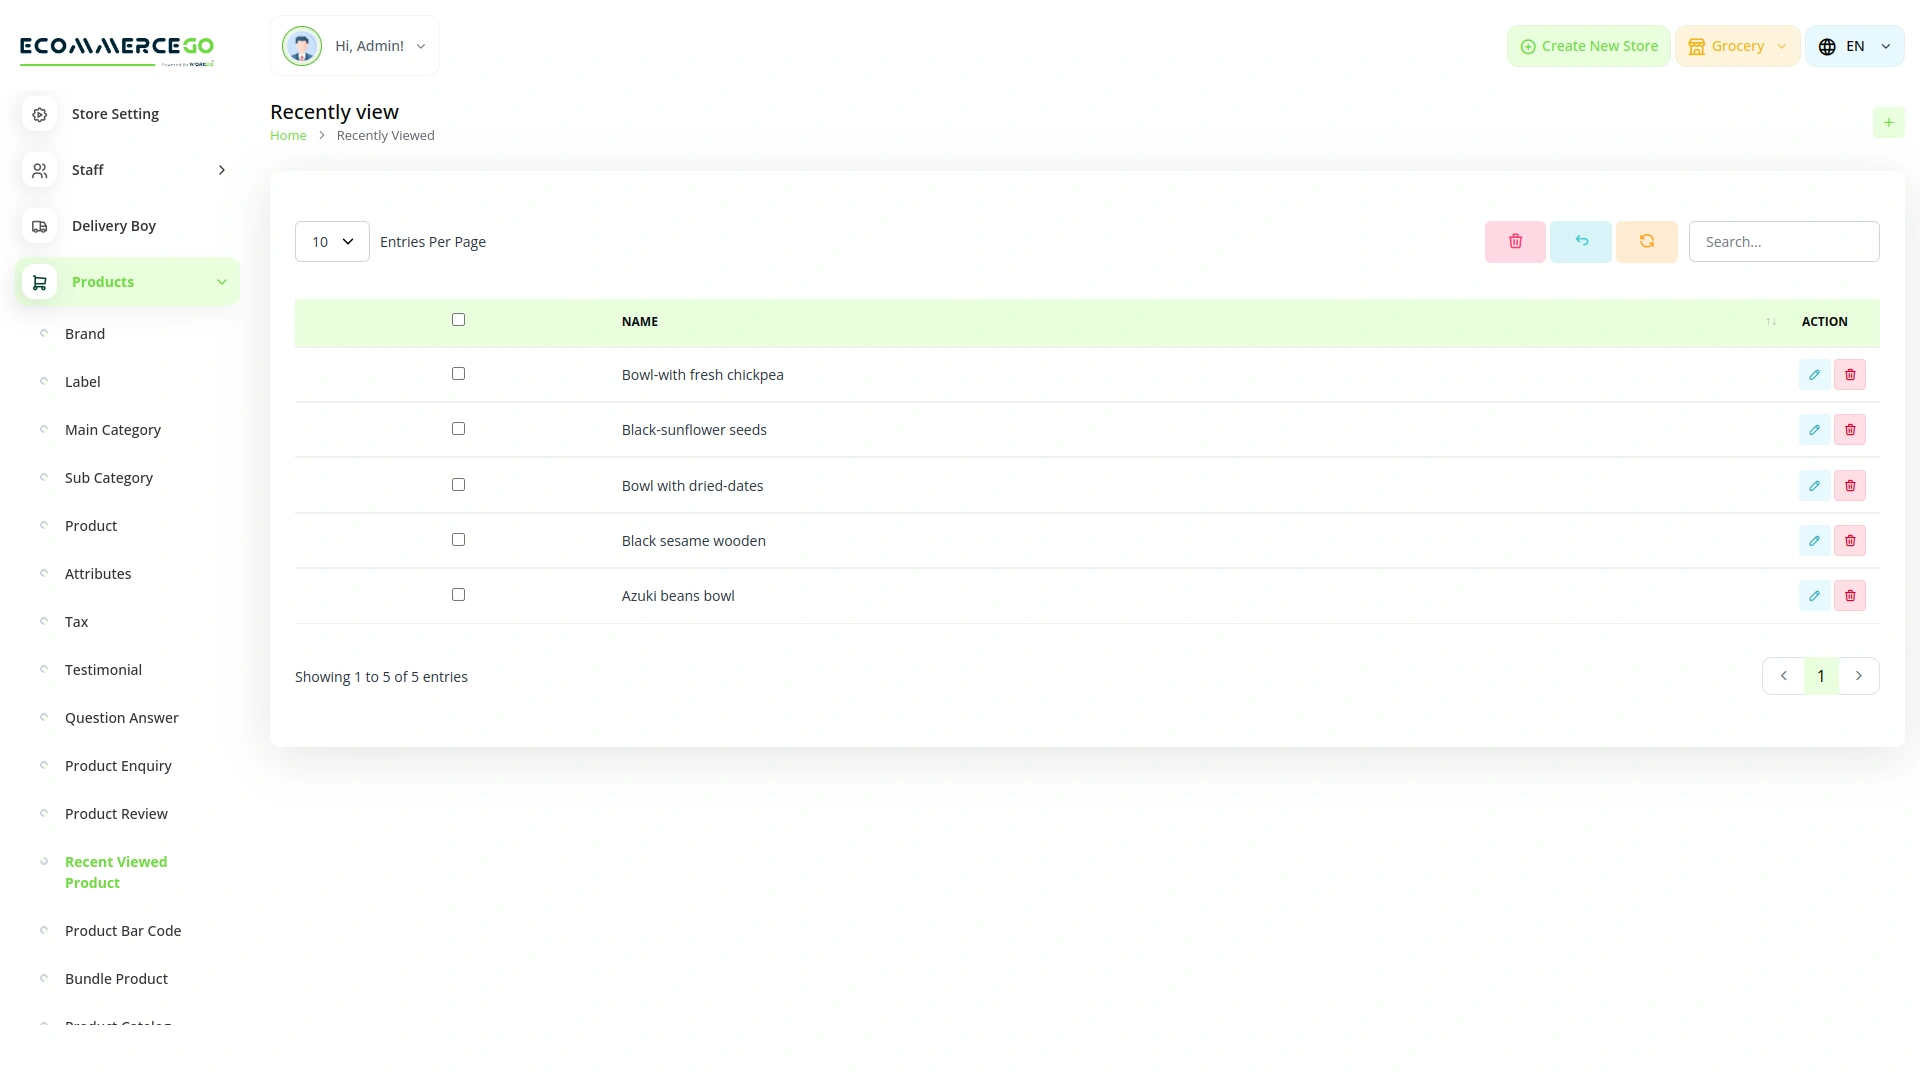
Task: Open the Delivery Boy section icon
Action: click(39, 226)
